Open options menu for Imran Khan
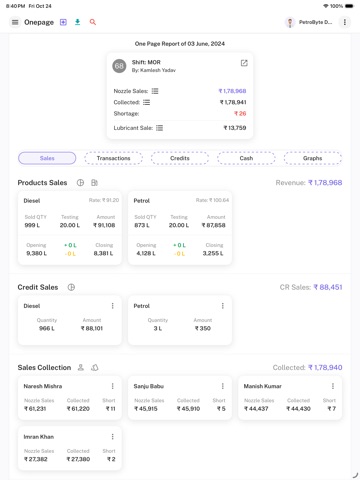 (113, 437)
